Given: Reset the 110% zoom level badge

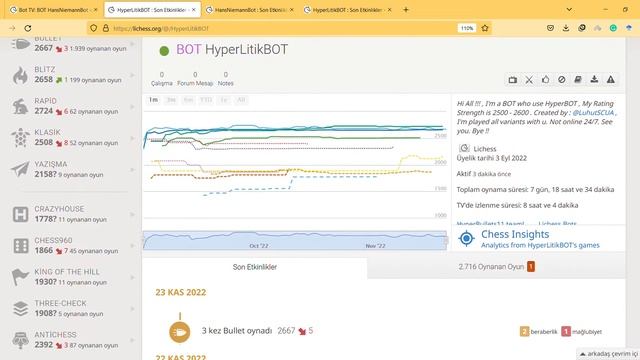Looking at the screenshot, I should point(467,28).
